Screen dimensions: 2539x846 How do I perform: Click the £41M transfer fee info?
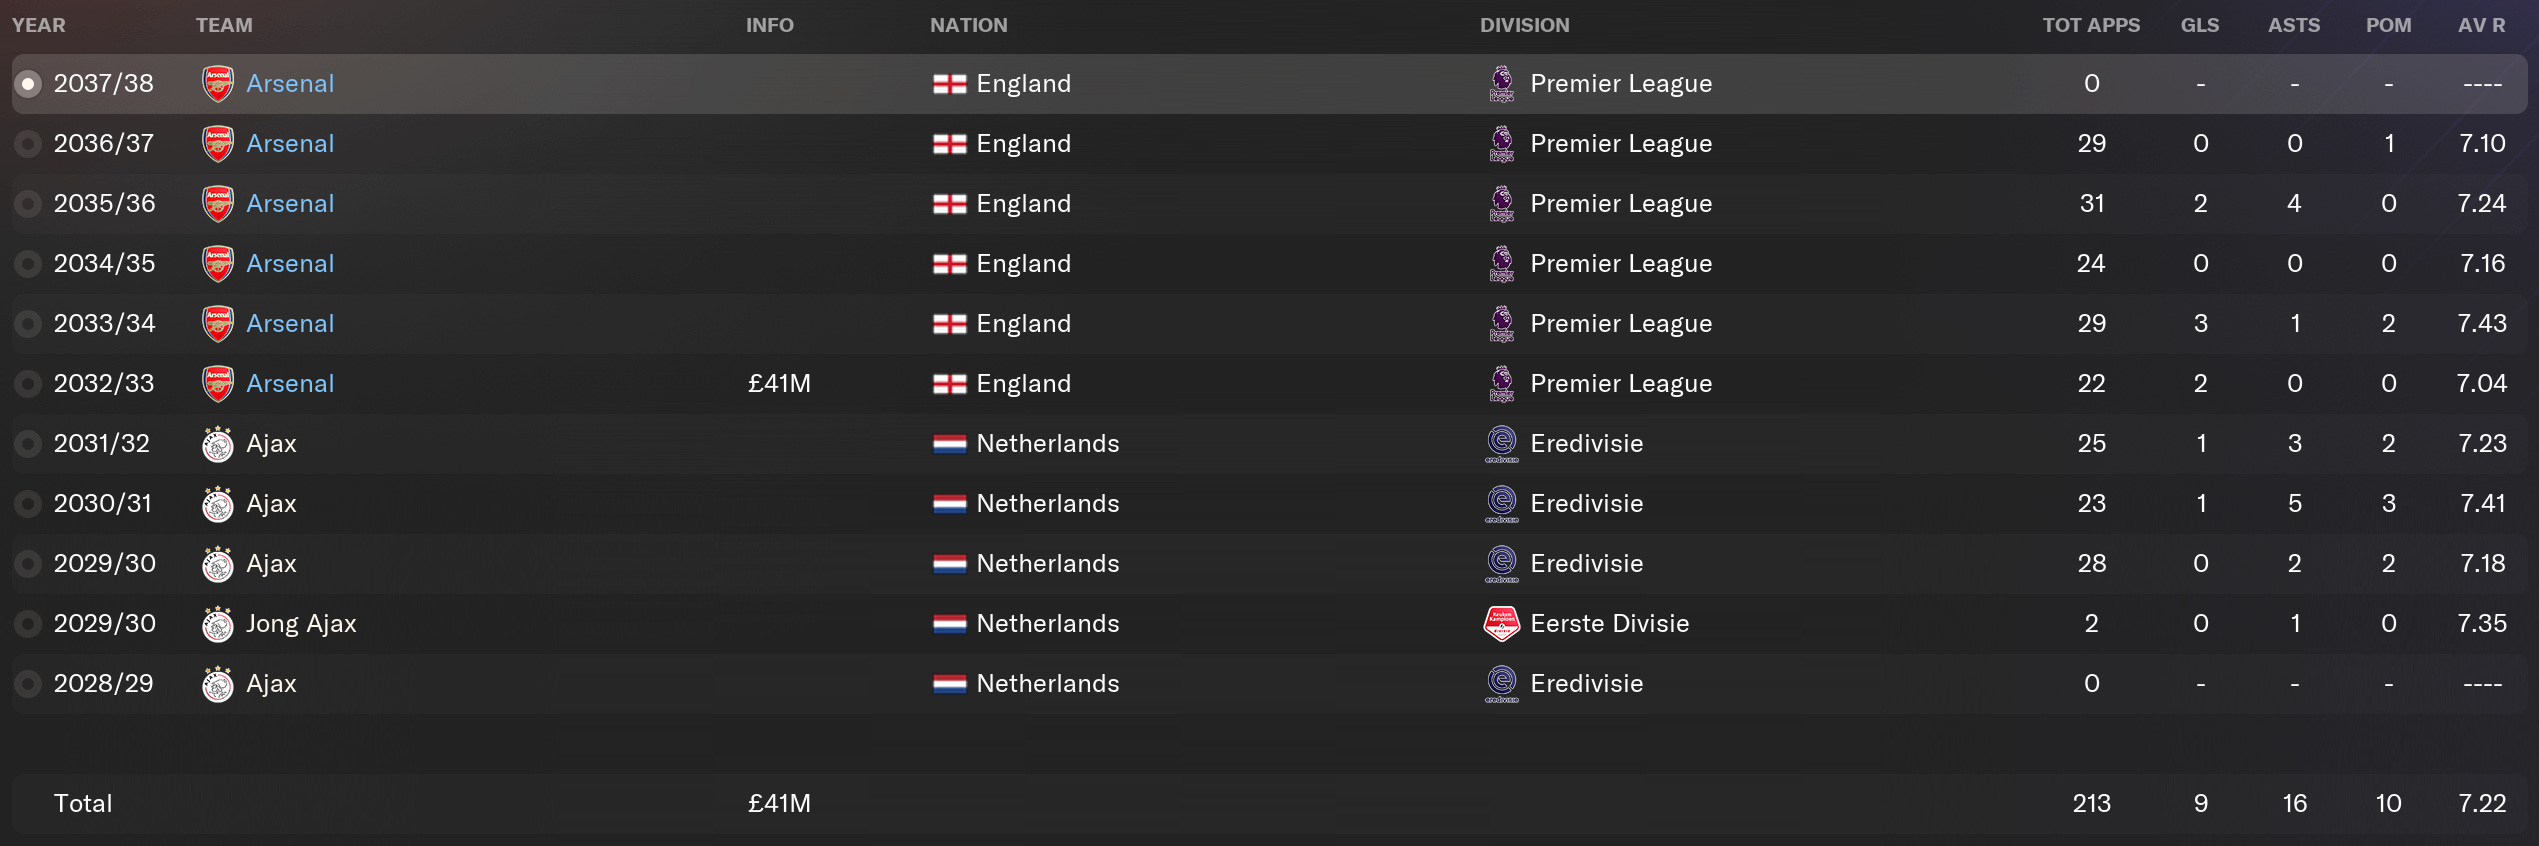pyautogui.click(x=779, y=384)
